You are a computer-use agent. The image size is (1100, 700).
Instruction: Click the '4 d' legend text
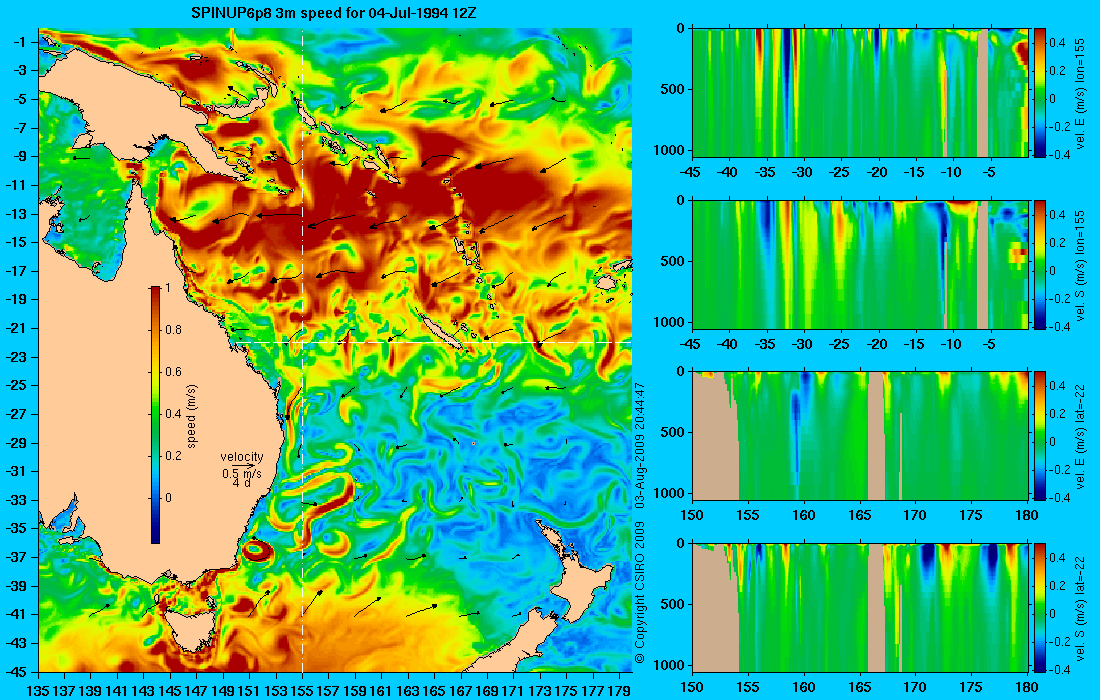[241, 483]
